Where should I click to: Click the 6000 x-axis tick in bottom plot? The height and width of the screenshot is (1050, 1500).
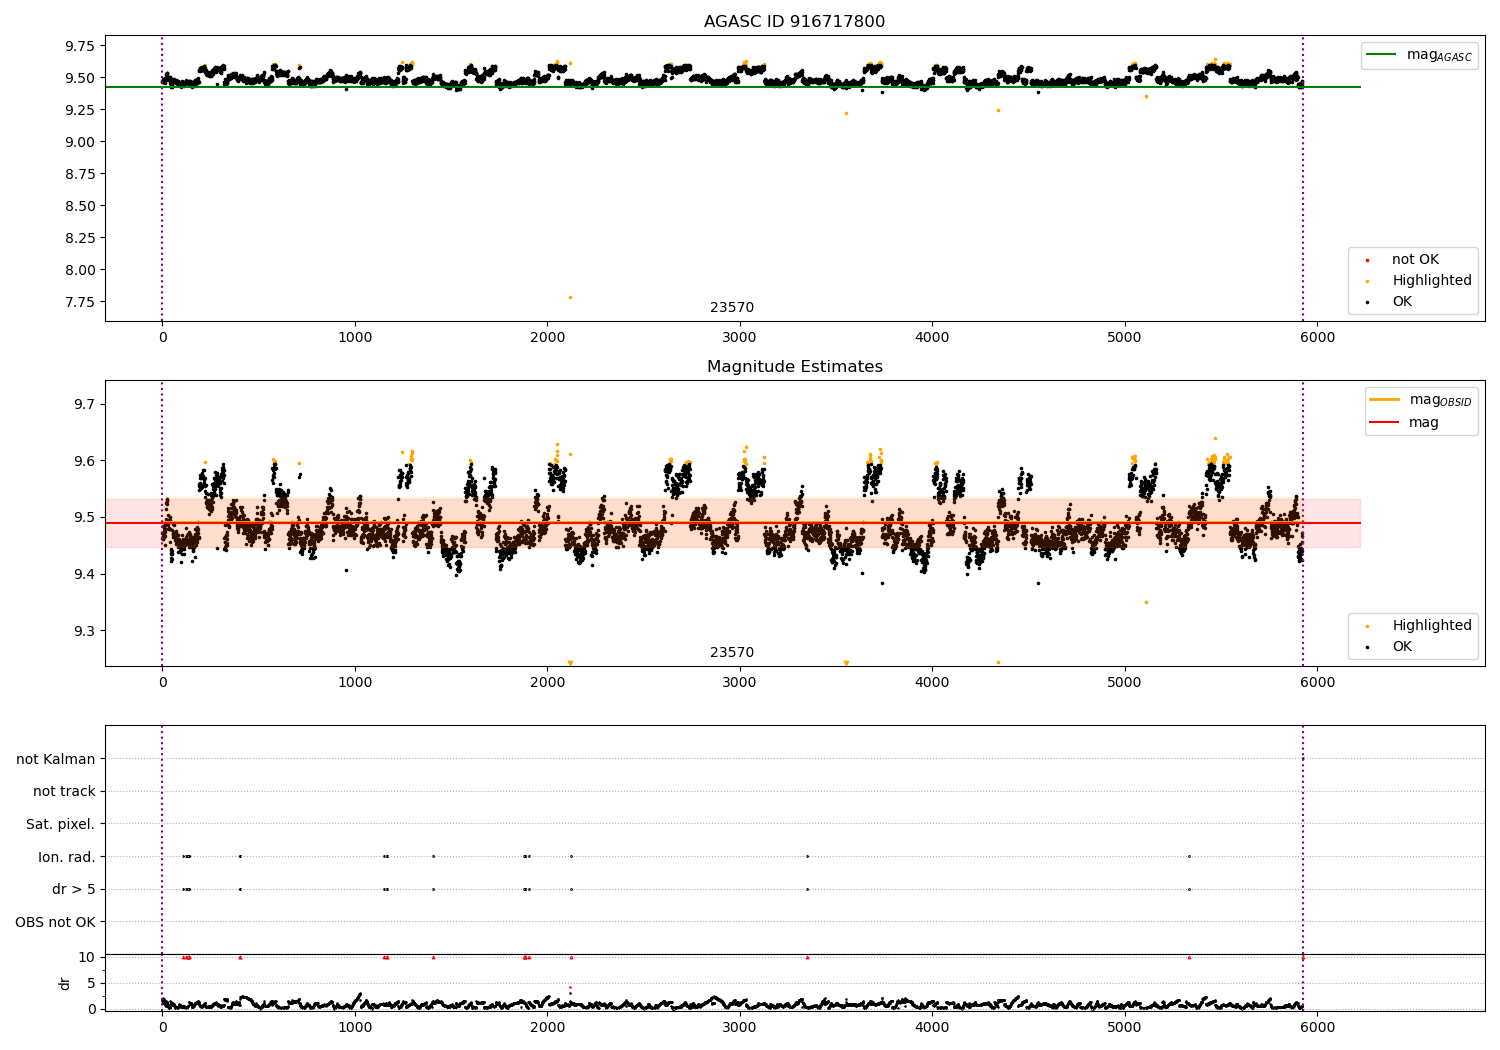(1317, 1027)
